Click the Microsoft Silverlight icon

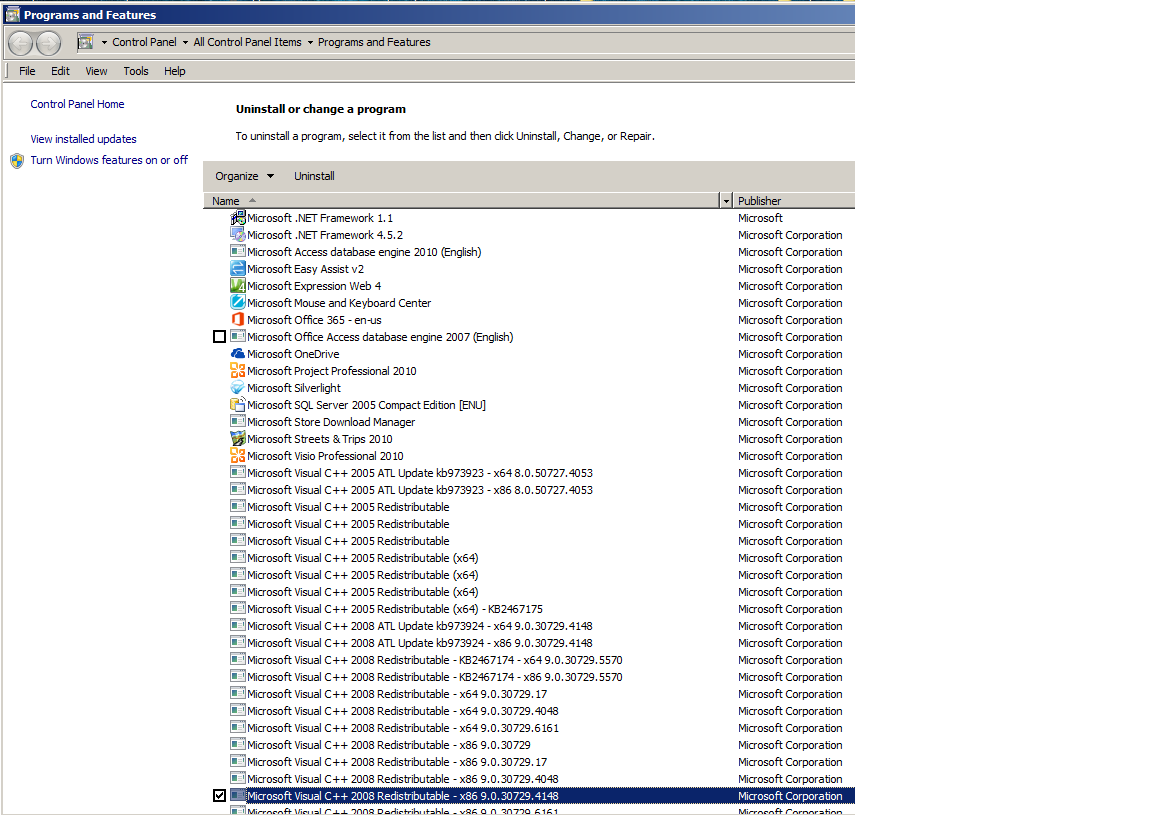click(237, 387)
